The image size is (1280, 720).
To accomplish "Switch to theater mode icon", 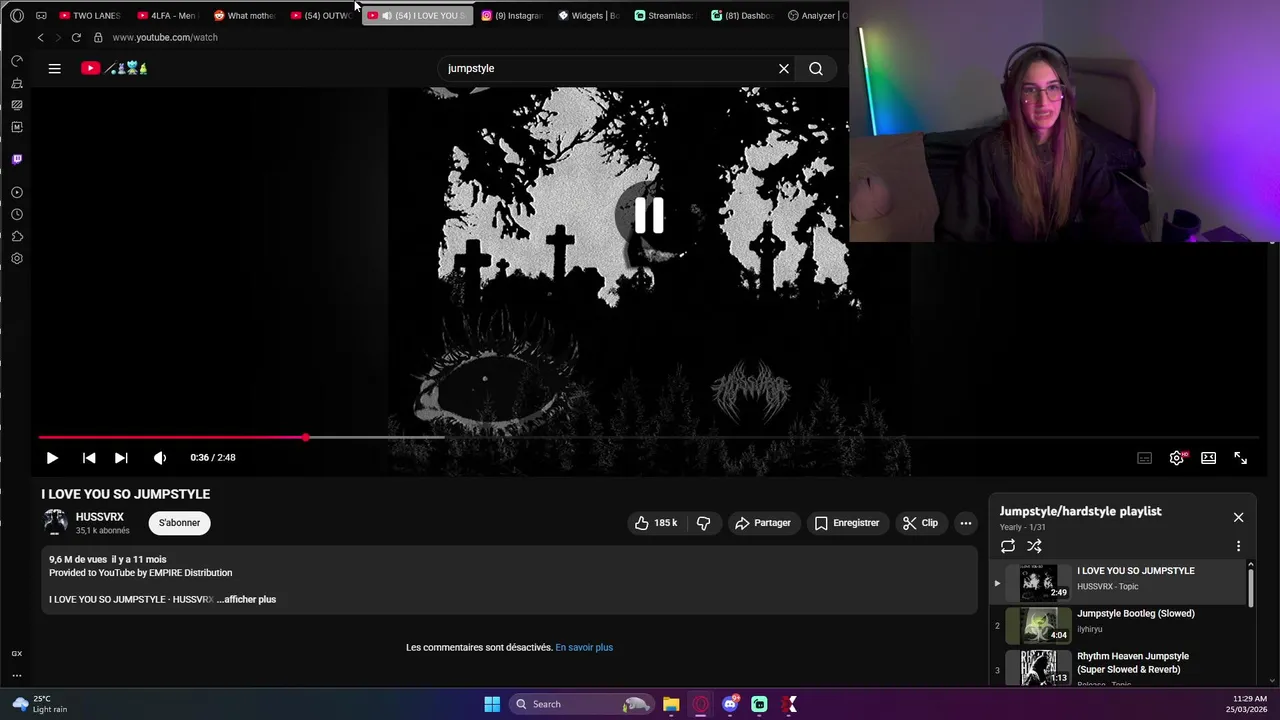I will (x=1209, y=458).
